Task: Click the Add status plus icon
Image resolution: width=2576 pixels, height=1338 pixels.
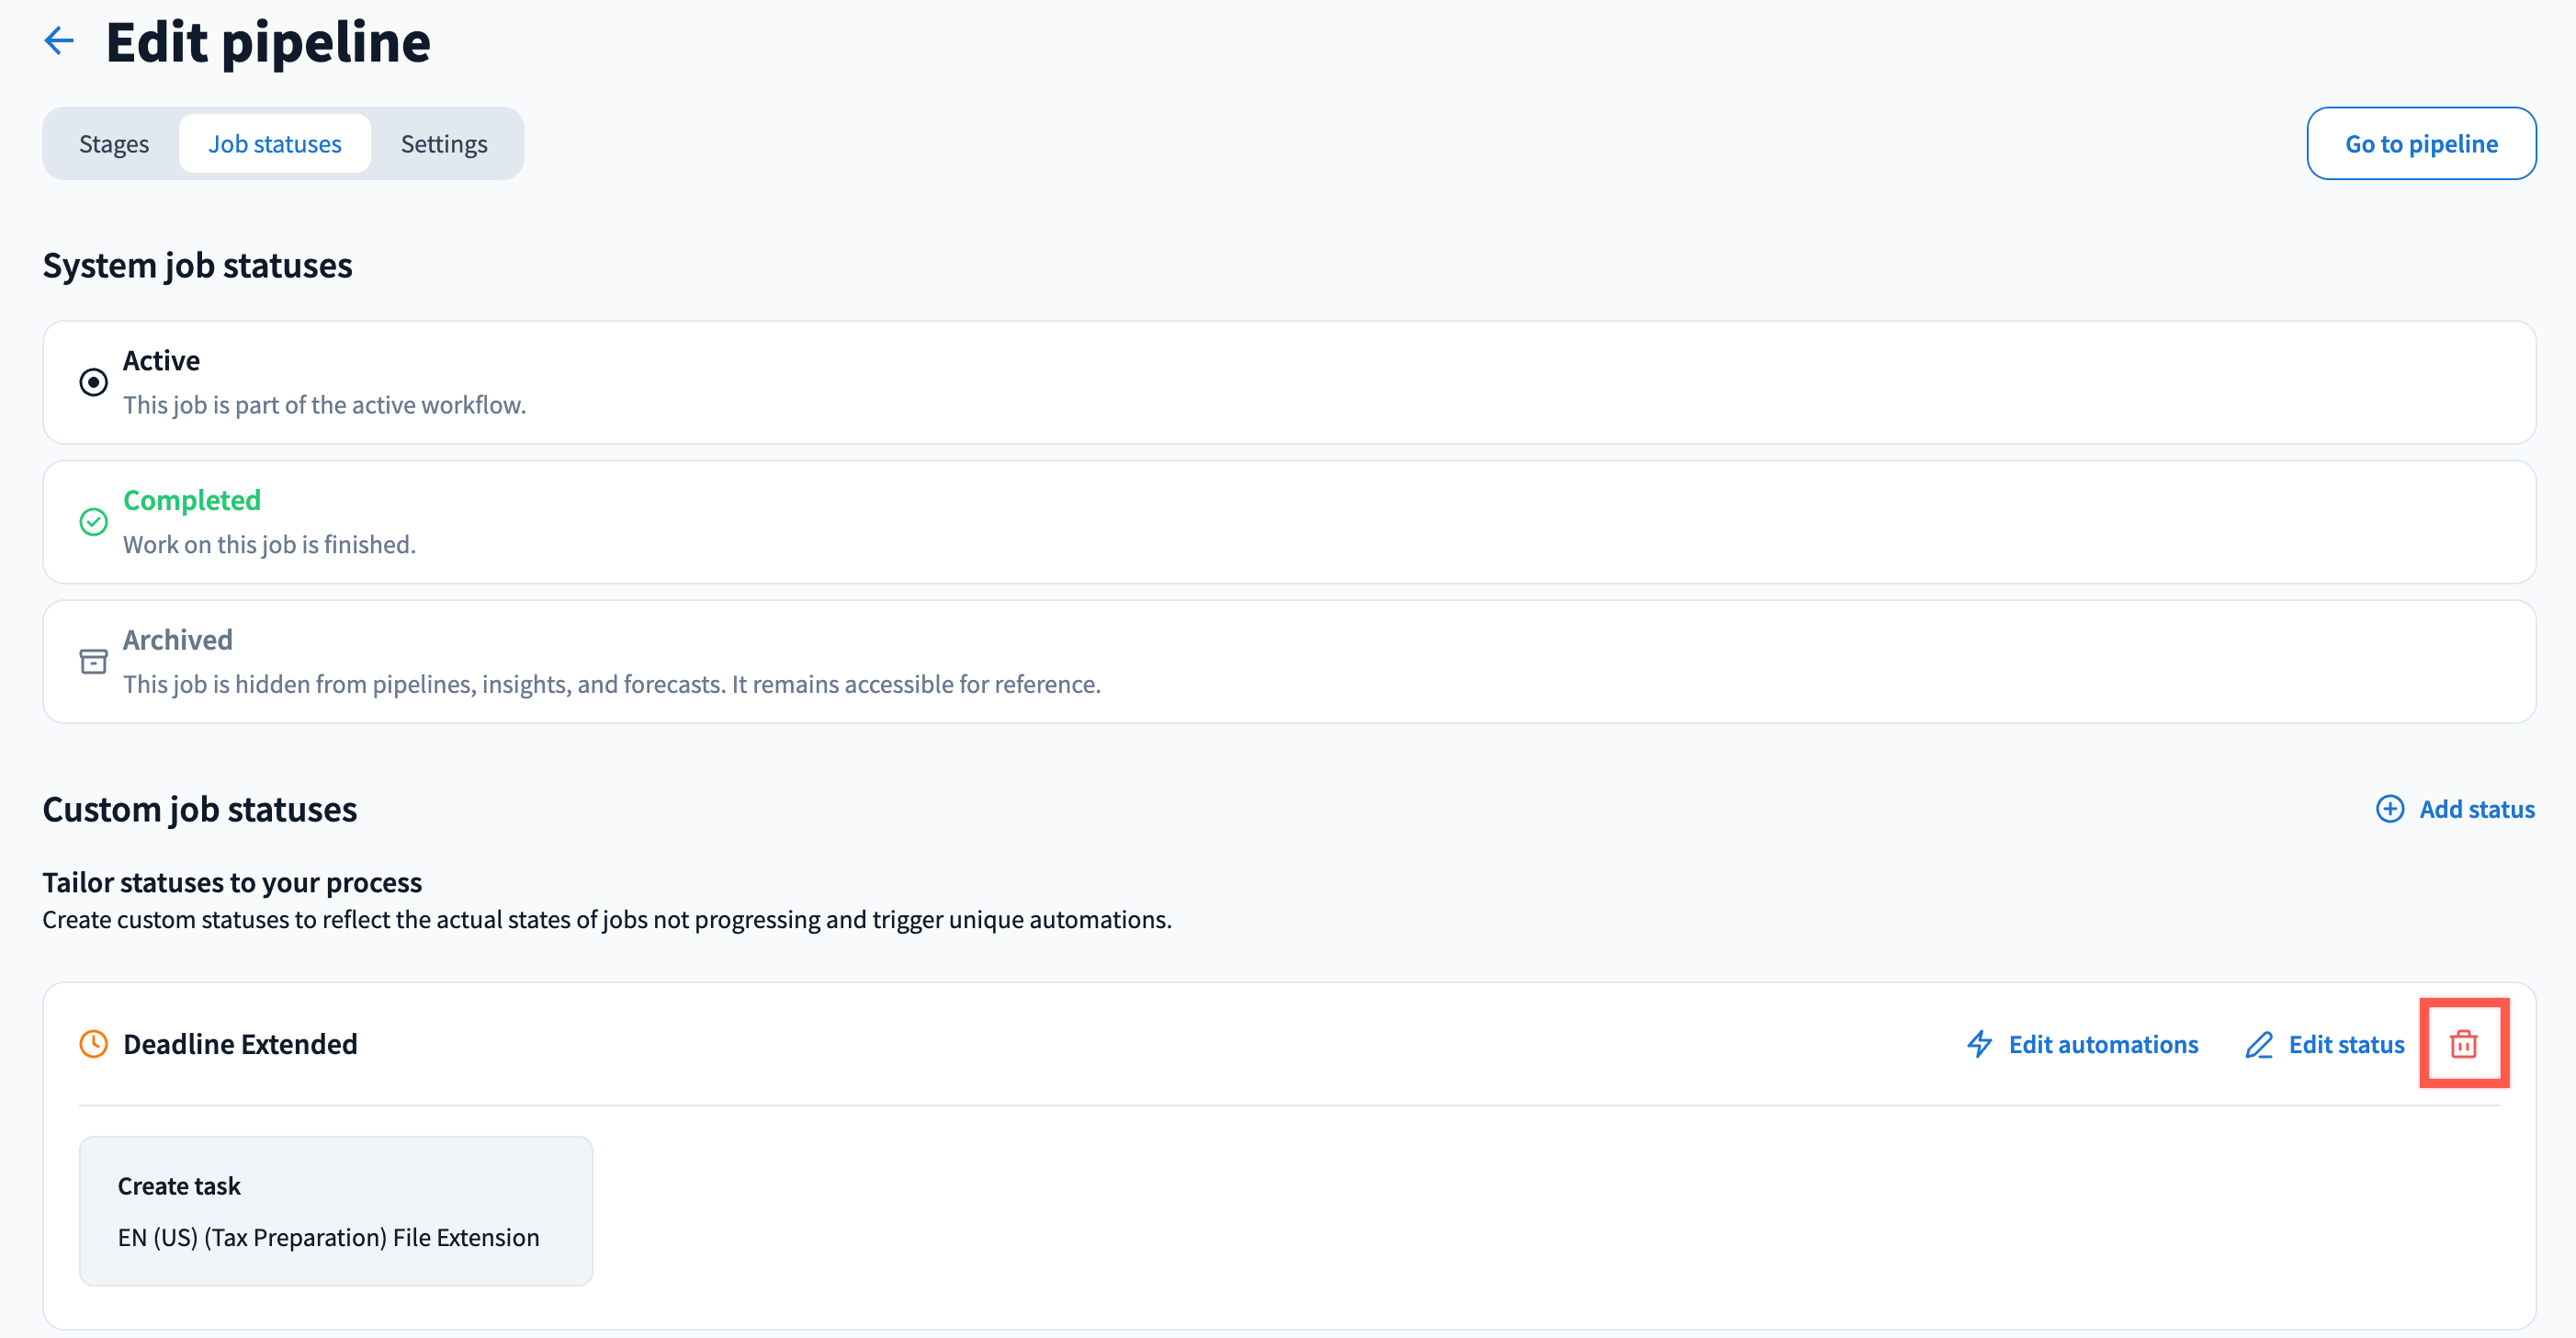Action: (2389, 809)
